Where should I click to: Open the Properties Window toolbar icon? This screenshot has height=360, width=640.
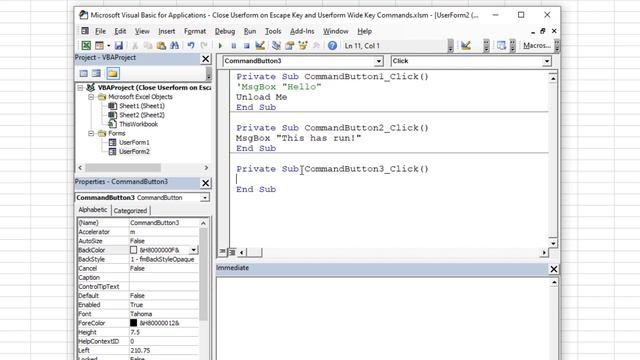pos(290,46)
